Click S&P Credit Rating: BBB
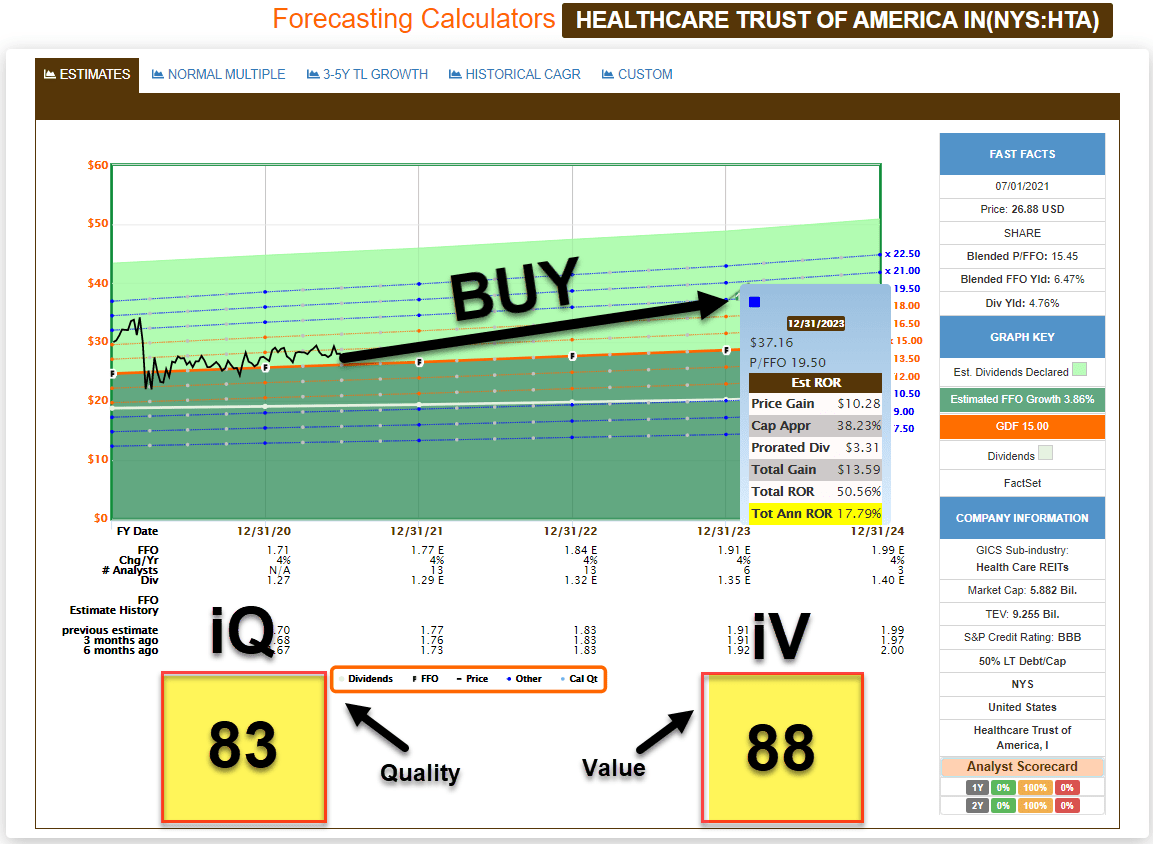Image resolution: width=1153 pixels, height=844 pixels. click(1022, 637)
